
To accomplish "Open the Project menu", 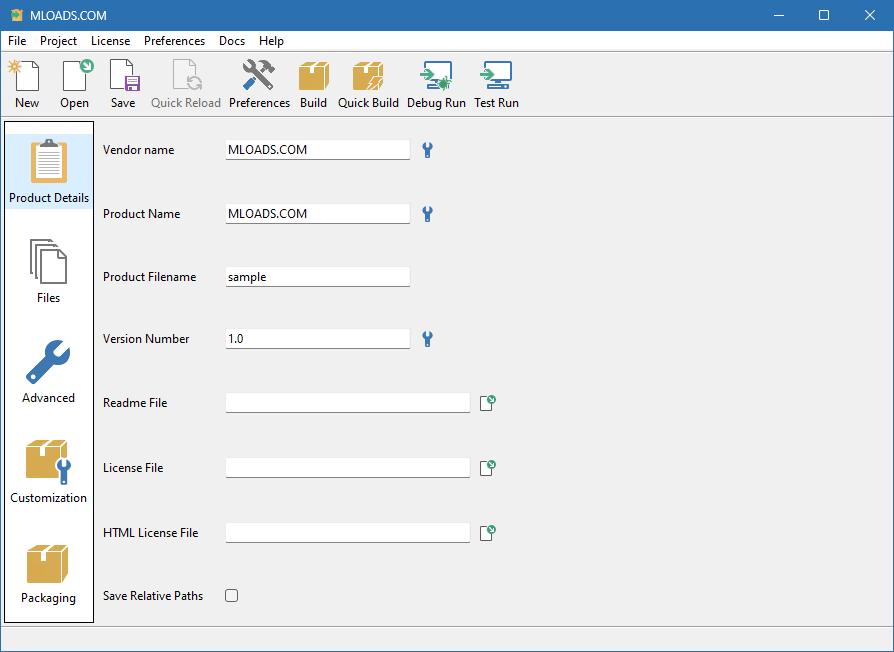I will pos(58,41).
